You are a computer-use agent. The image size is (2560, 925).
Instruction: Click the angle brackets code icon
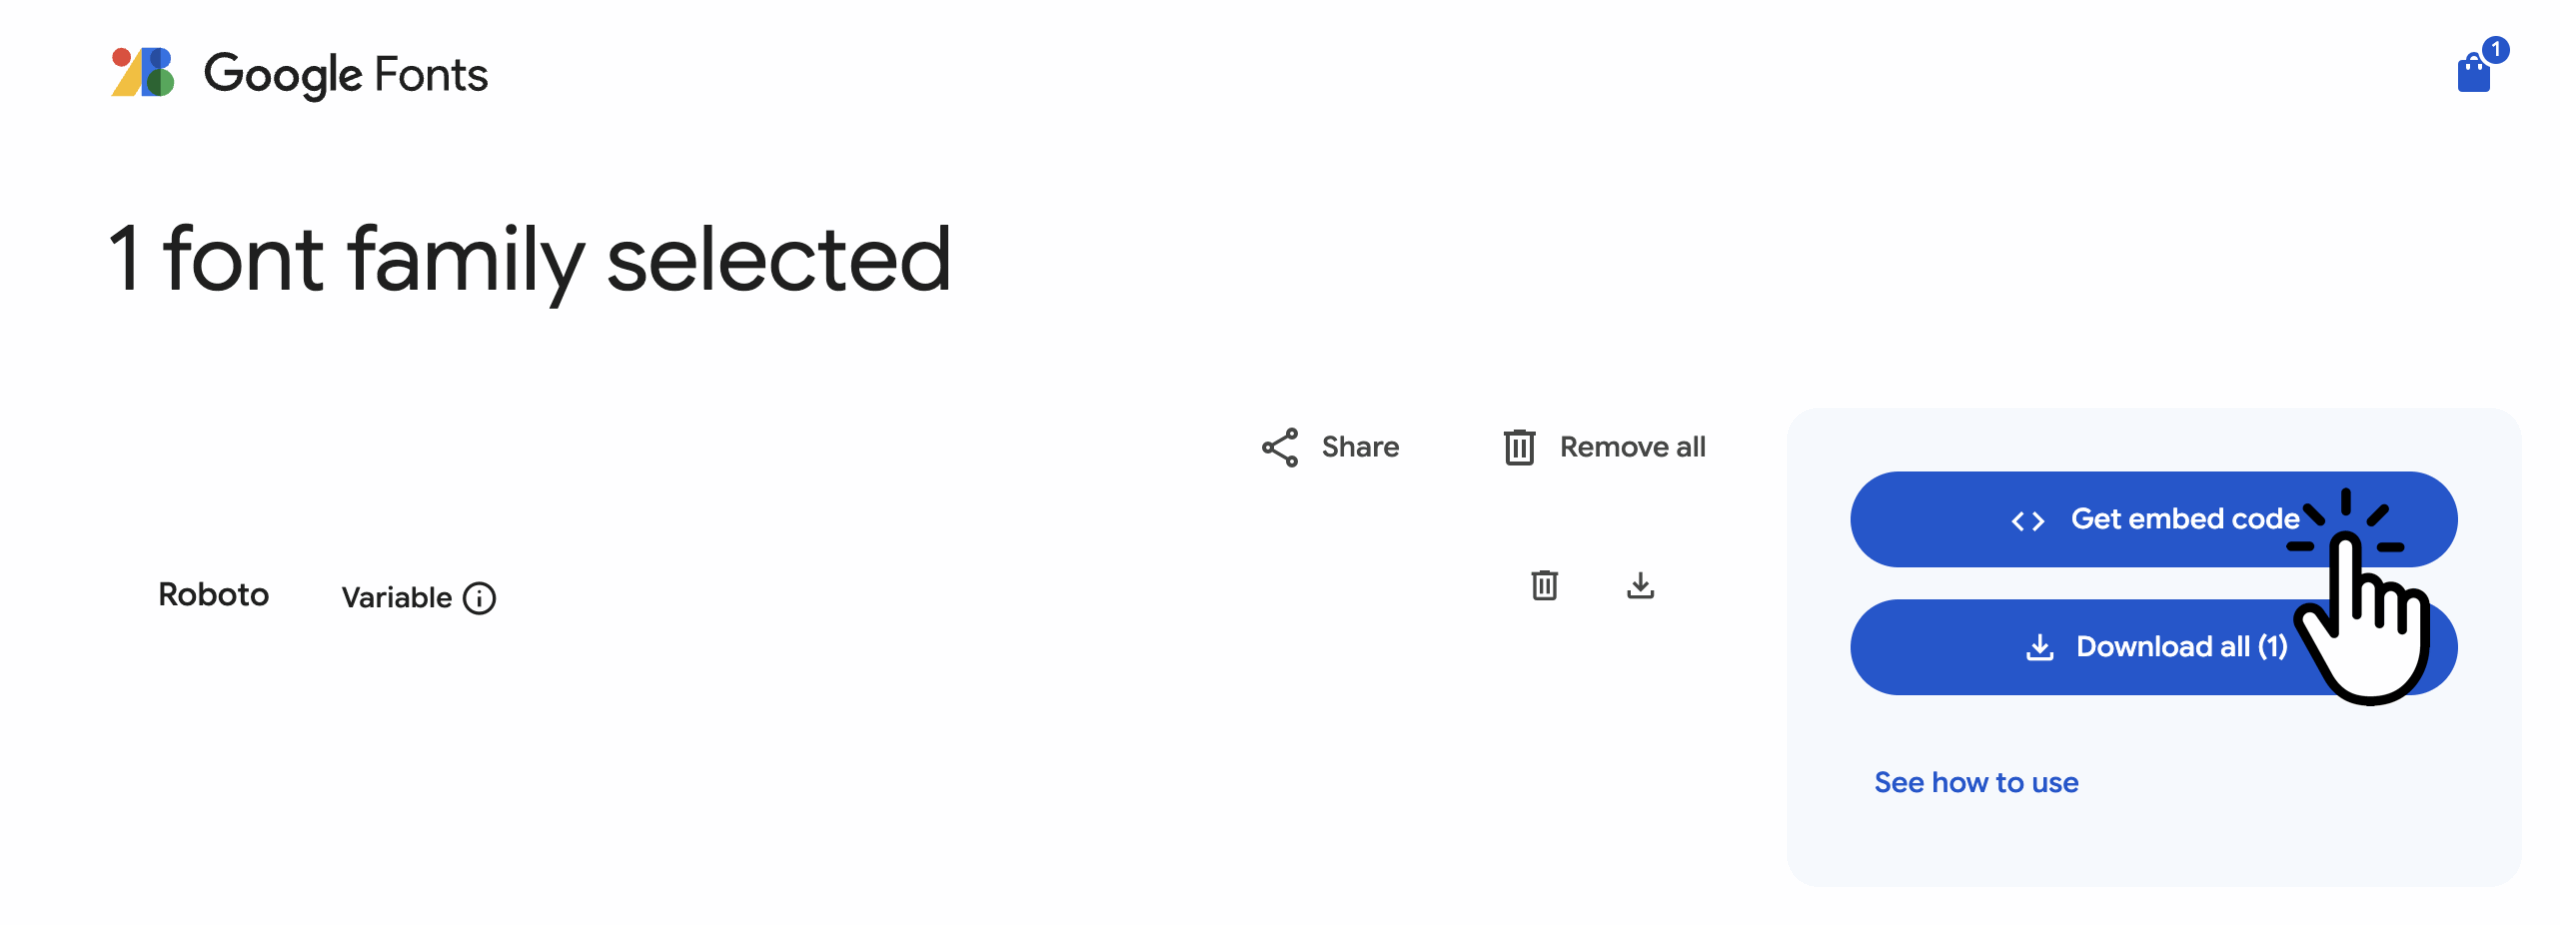(x=2027, y=521)
